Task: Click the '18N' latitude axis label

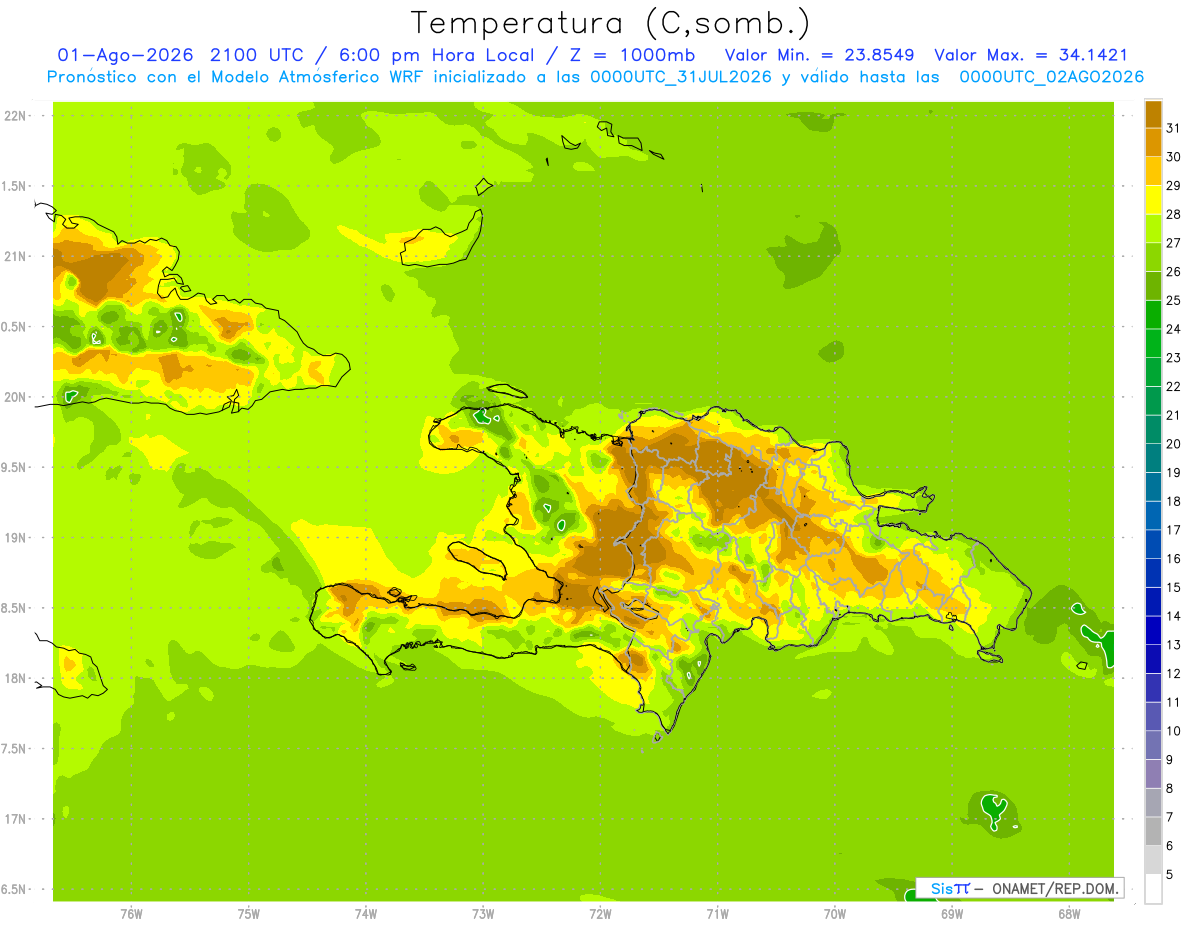Action: [x=15, y=678]
